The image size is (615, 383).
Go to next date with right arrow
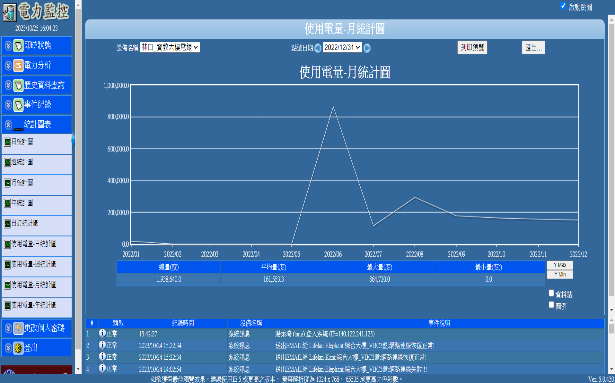367,48
